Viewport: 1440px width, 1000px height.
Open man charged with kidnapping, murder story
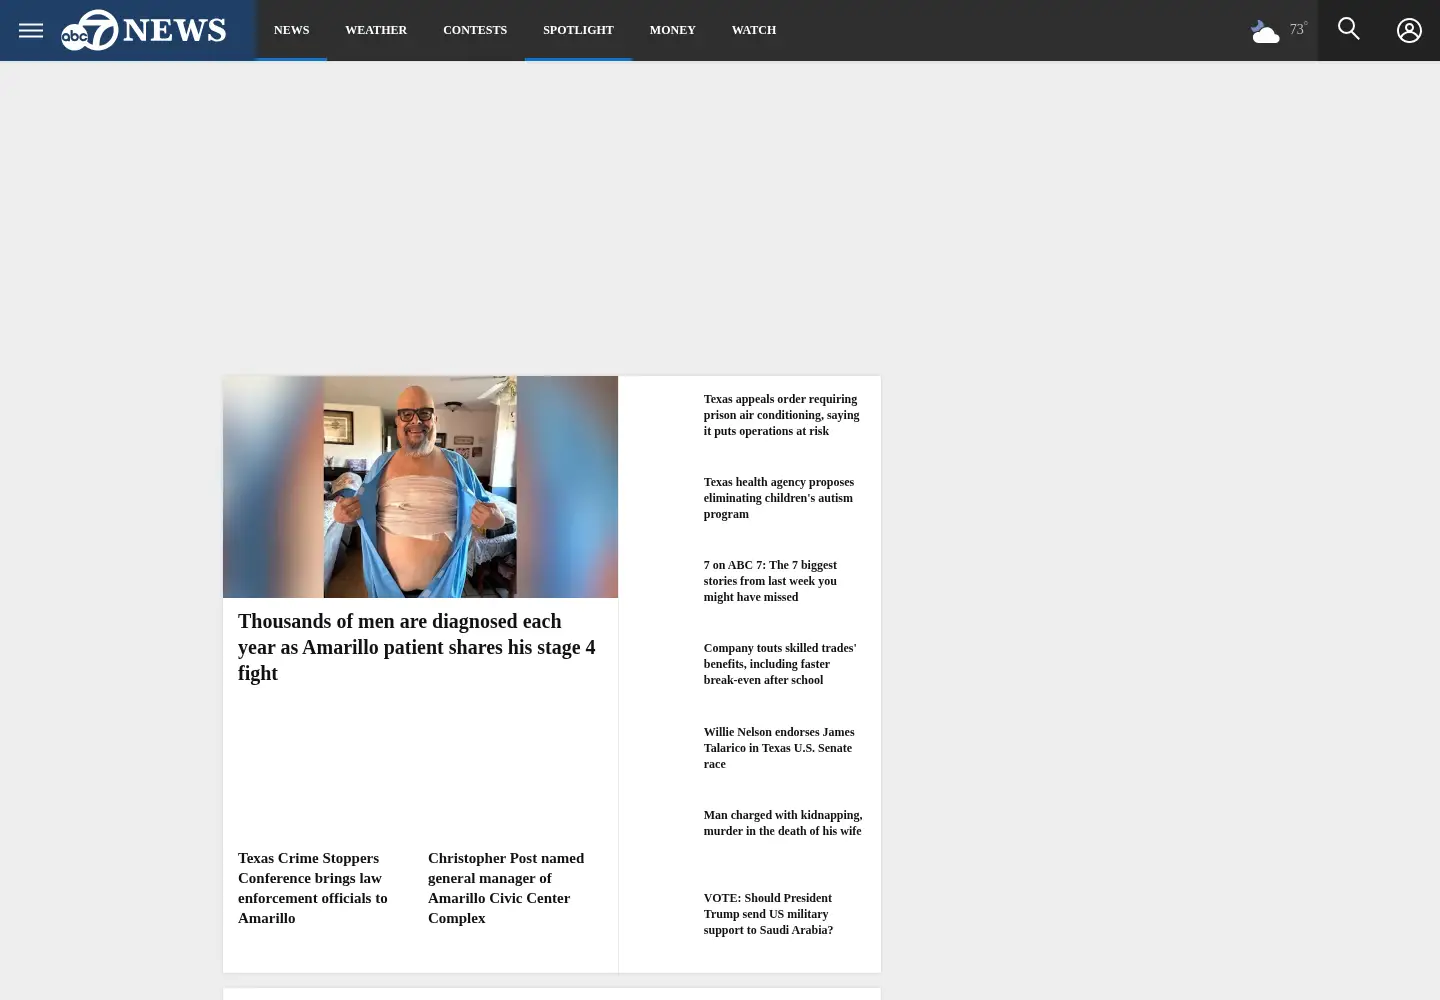(783, 823)
